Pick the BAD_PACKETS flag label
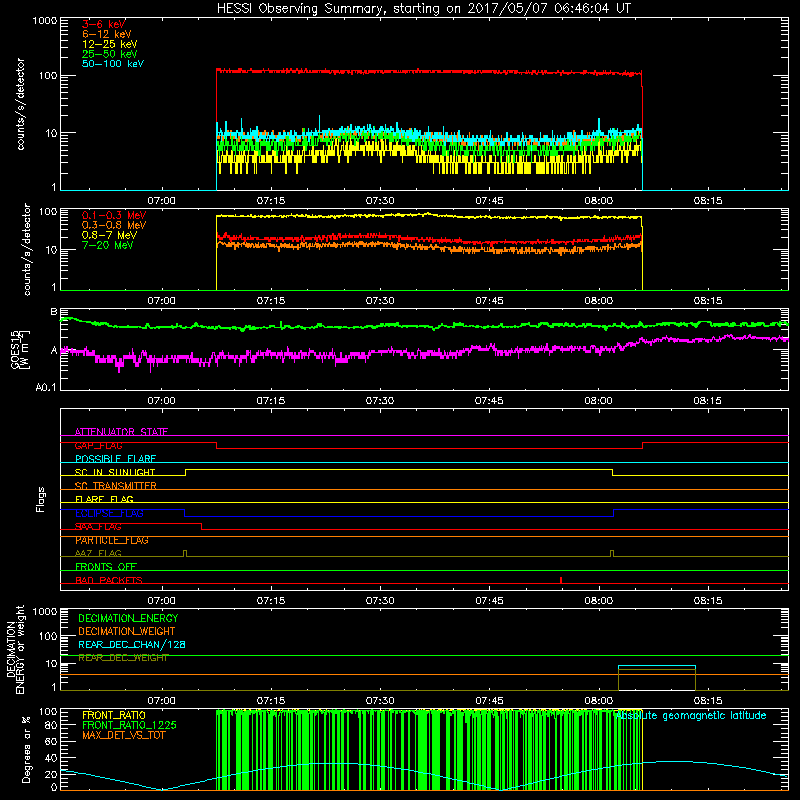800x800 pixels. click(109, 580)
